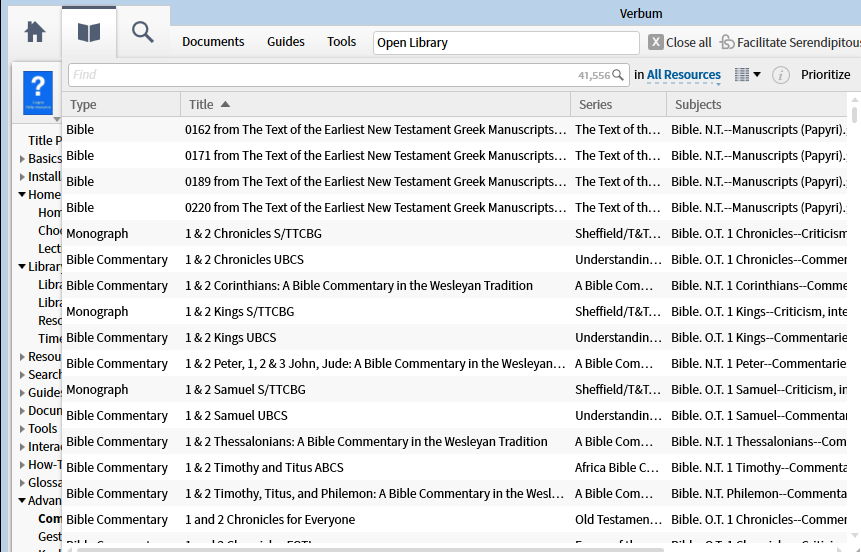The width and height of the screenshot is (861, 552).
Task: Show resource info panel icon
Action: click(780, 75)
